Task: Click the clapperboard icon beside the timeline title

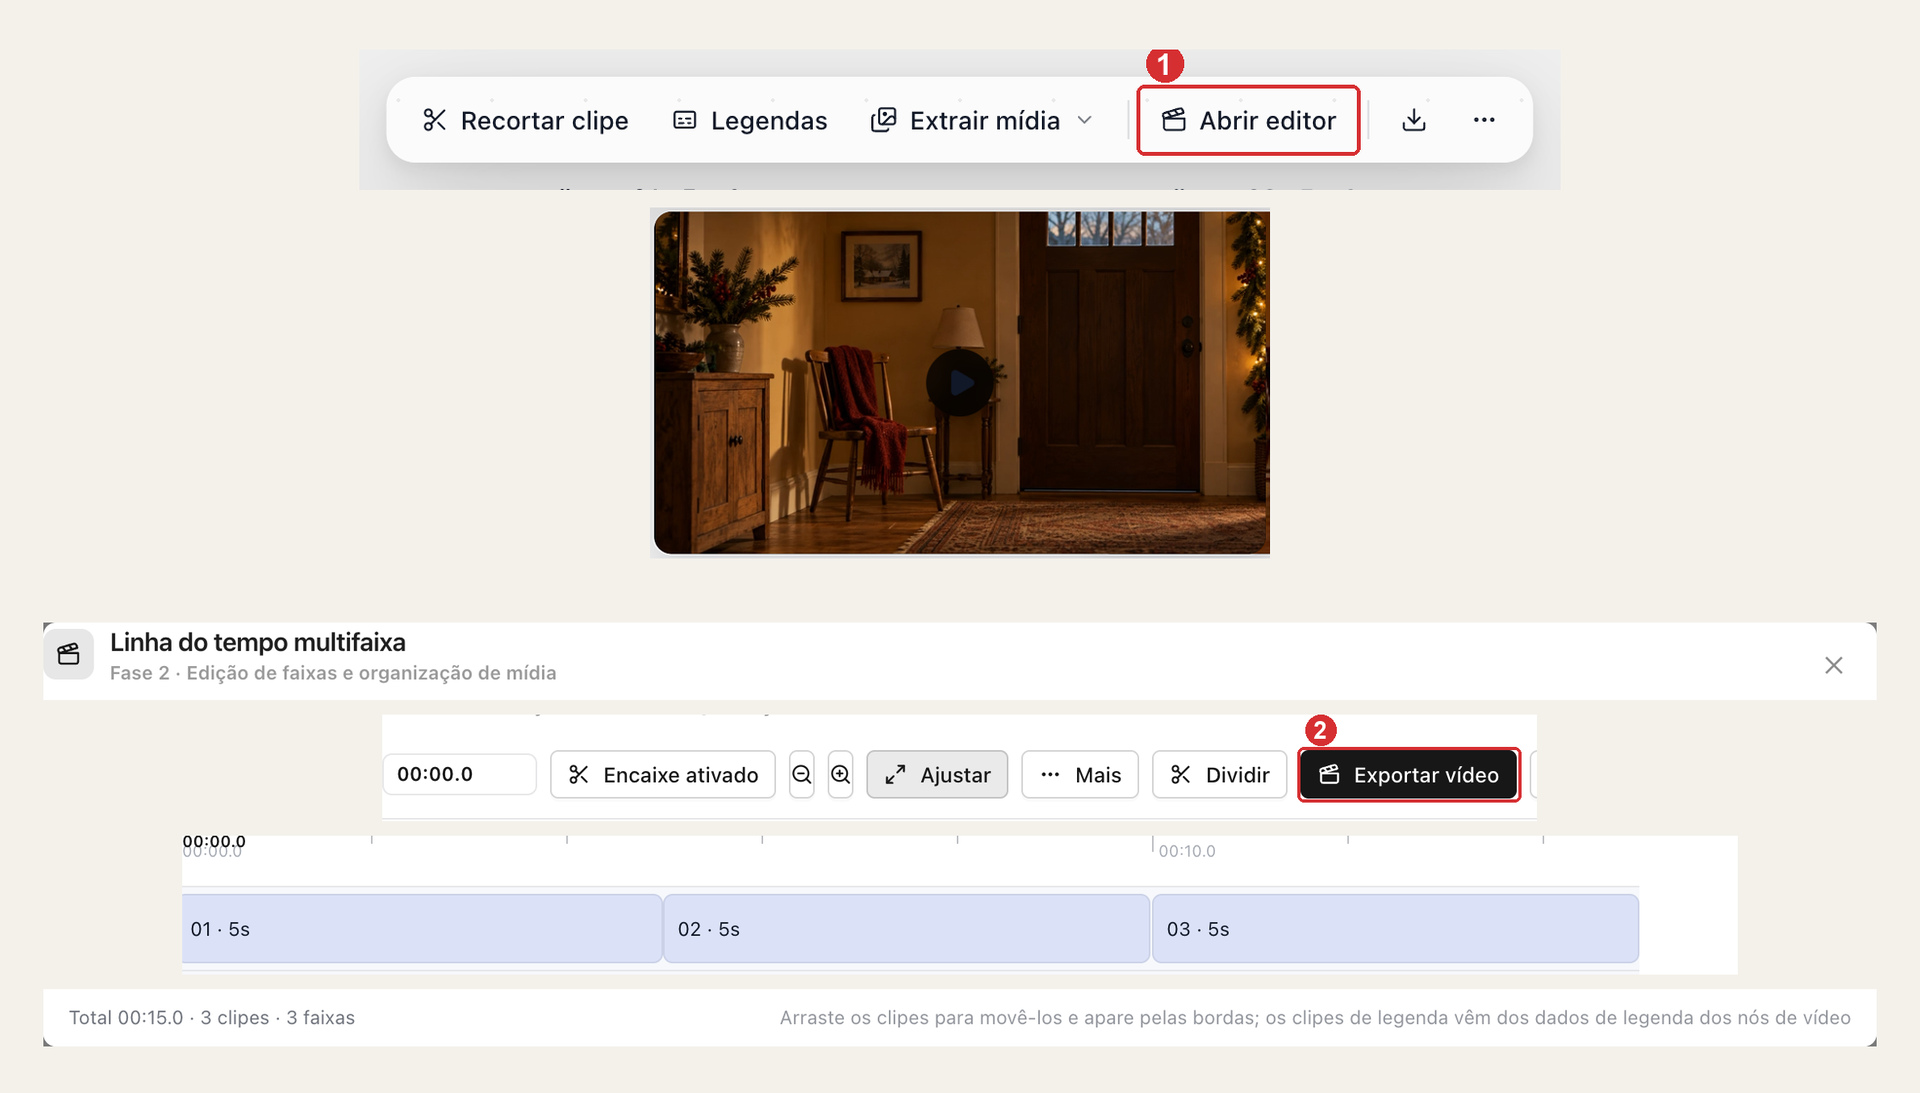Action: click(x=69, y=654)
